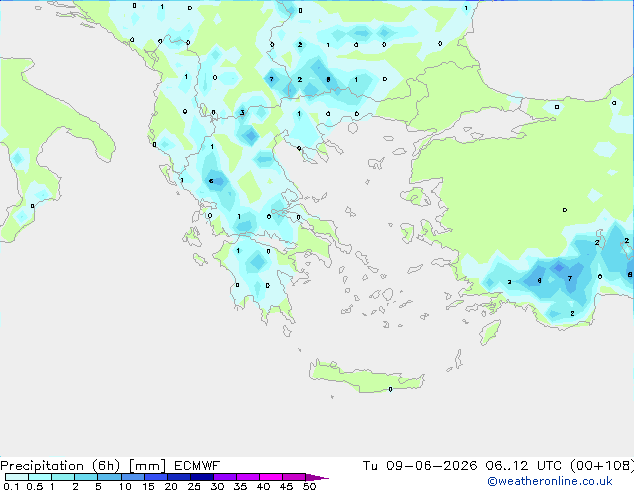Click the legend label "35"
Screen dimensions: 634x490
pyautogui.click(x=240, y=486)
